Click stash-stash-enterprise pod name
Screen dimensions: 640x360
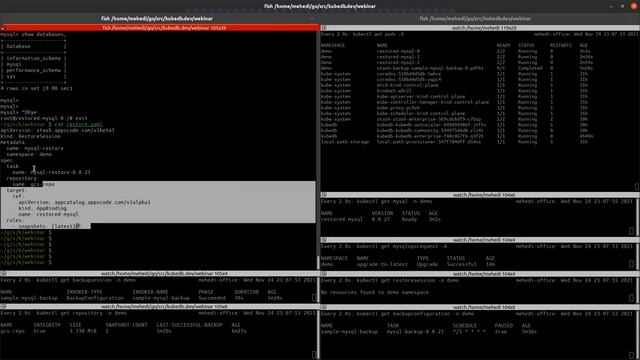click(x=429, y=119)
